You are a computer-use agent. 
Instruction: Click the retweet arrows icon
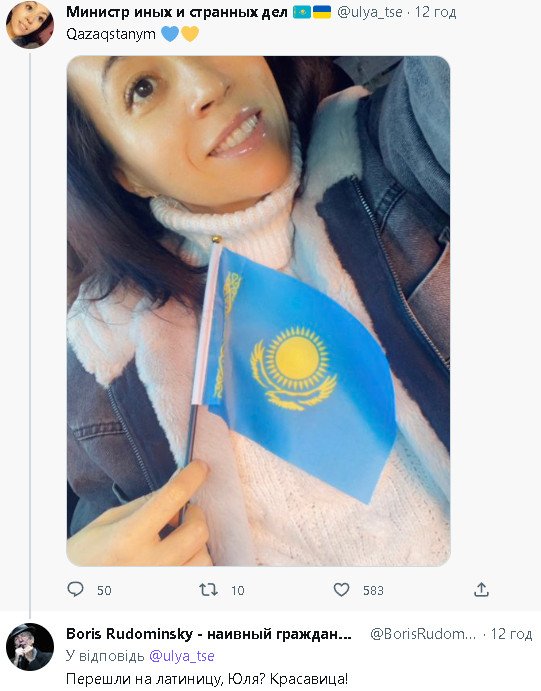(208, 589)
